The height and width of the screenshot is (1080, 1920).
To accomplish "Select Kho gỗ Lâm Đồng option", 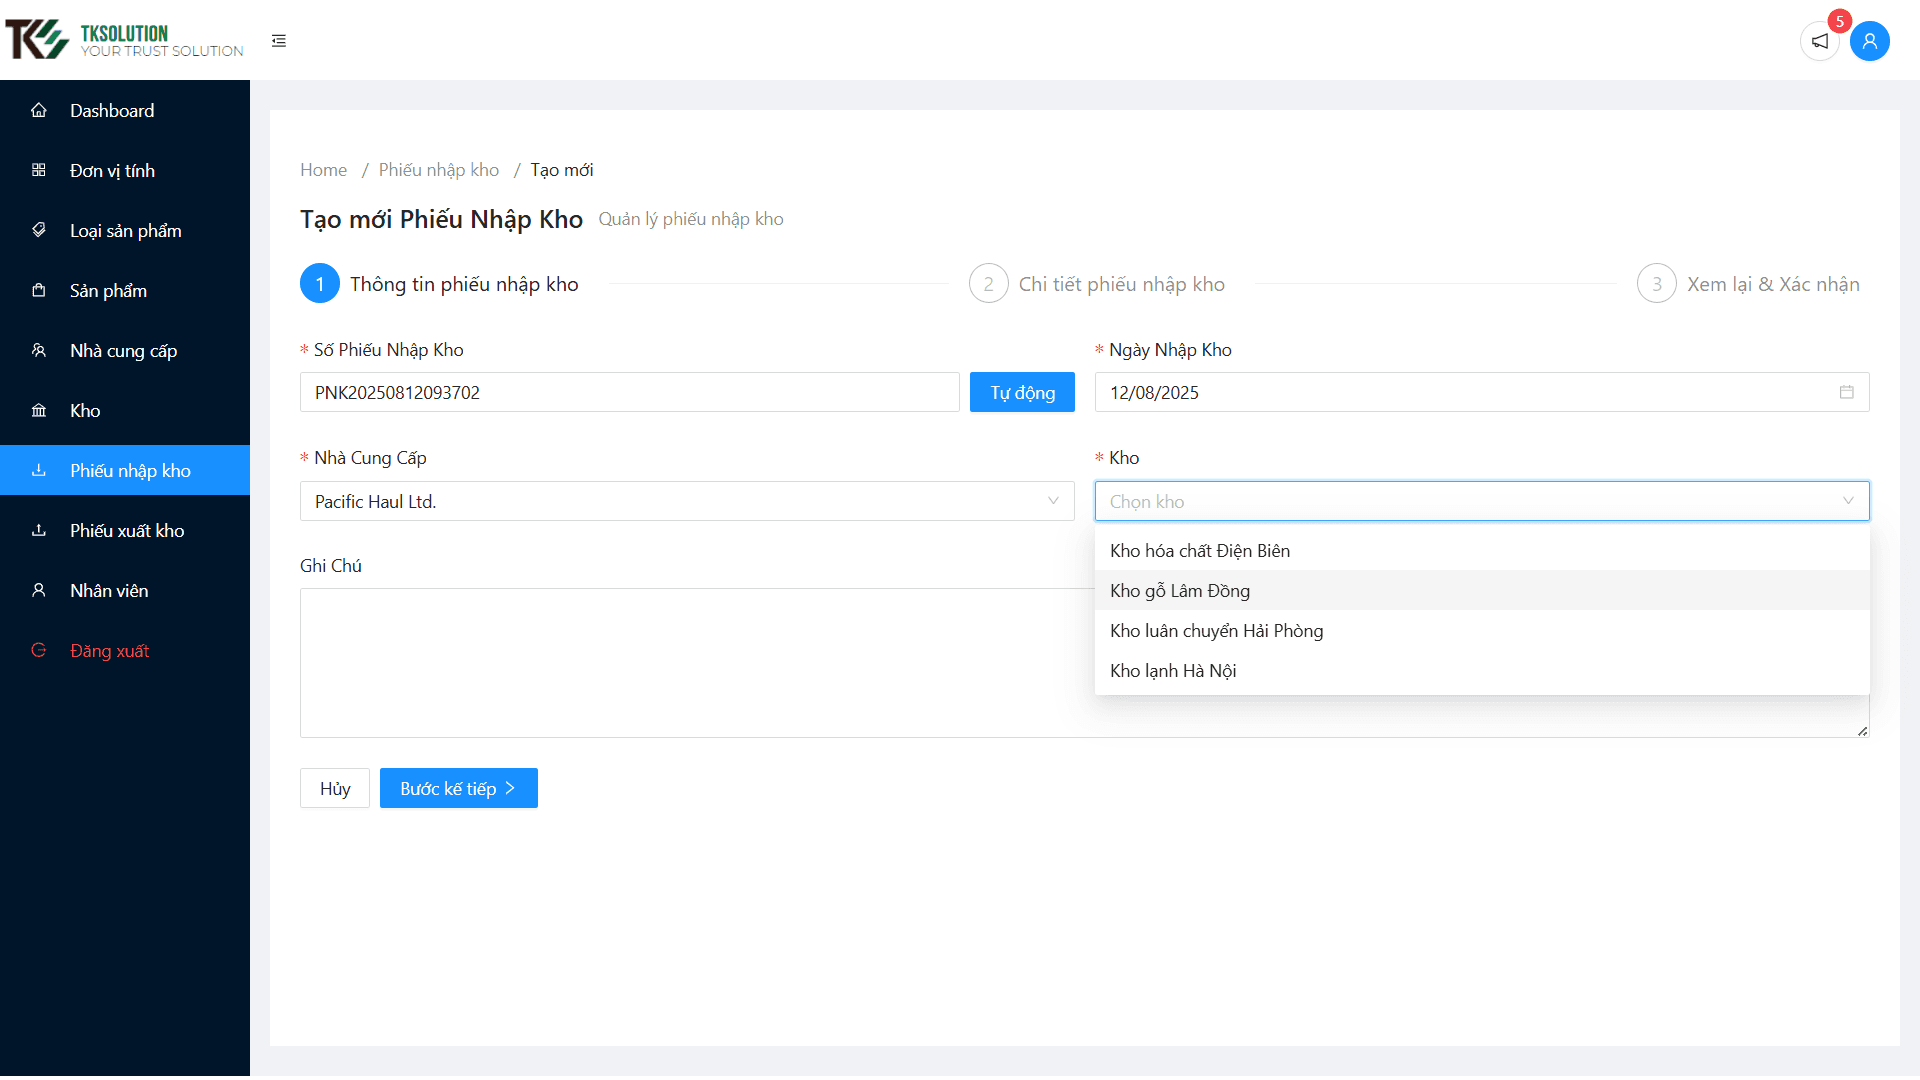I will [1180, 591].
